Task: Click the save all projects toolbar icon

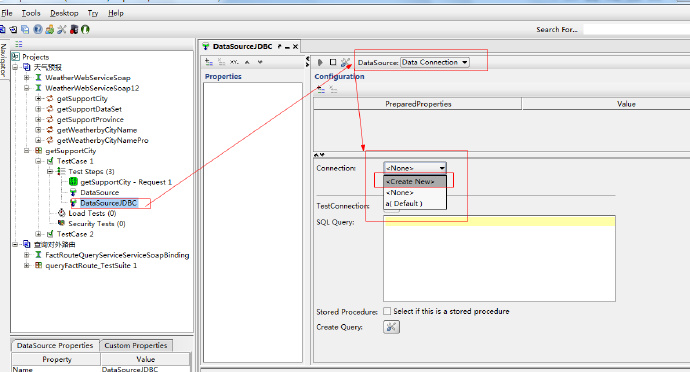Action: coord(26,29)
